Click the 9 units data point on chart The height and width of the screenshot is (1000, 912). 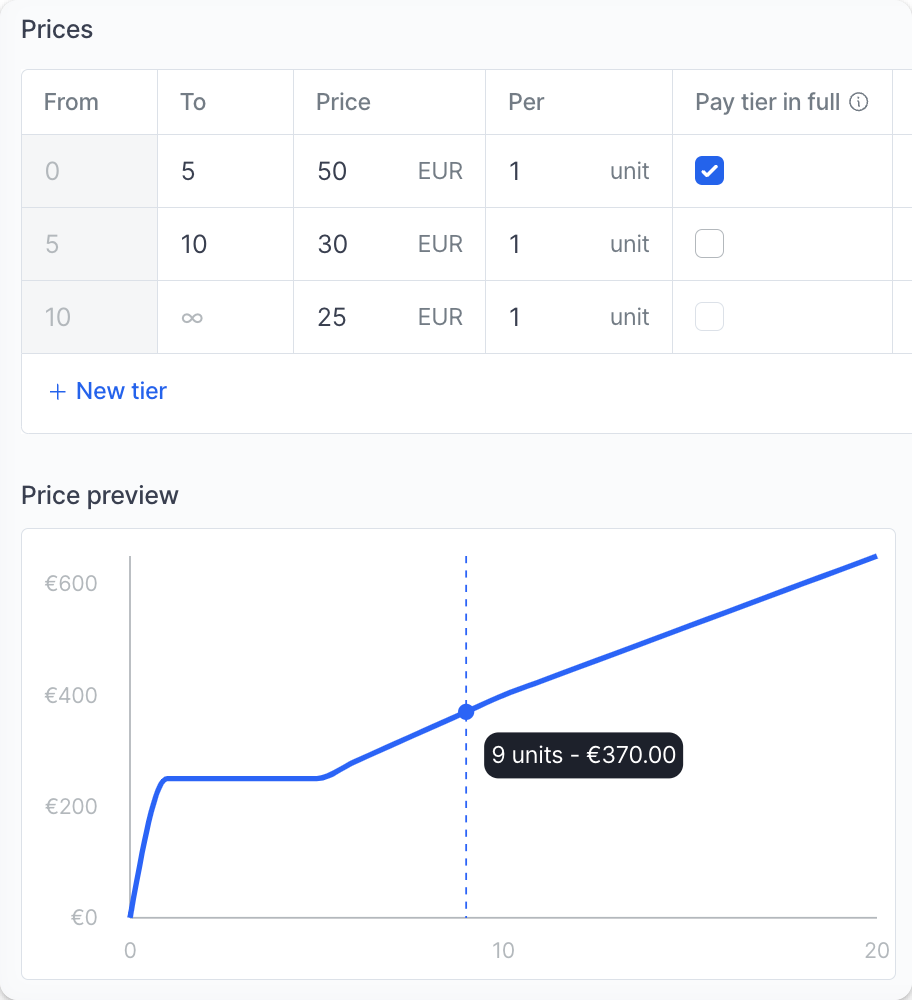[x=466, y=712]
